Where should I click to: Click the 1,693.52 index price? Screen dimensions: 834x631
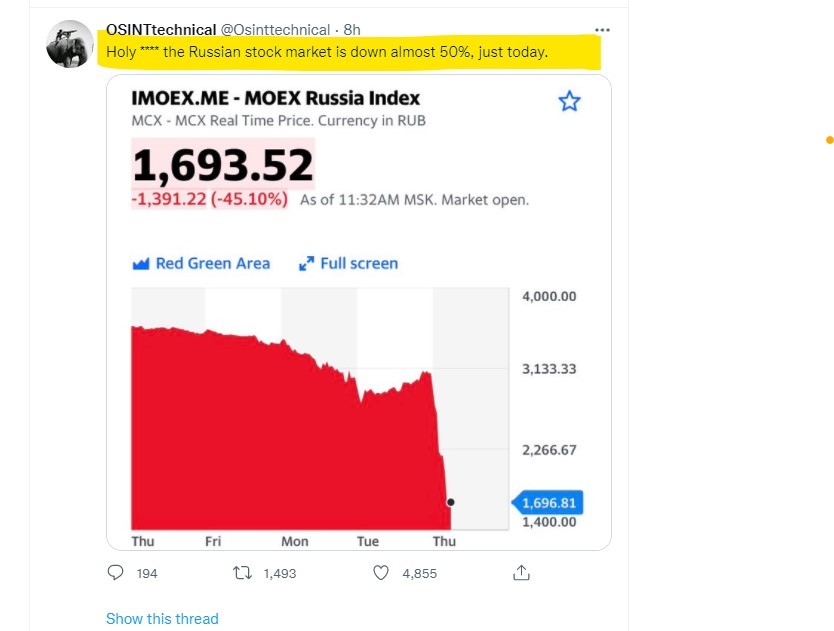(223, 164)
